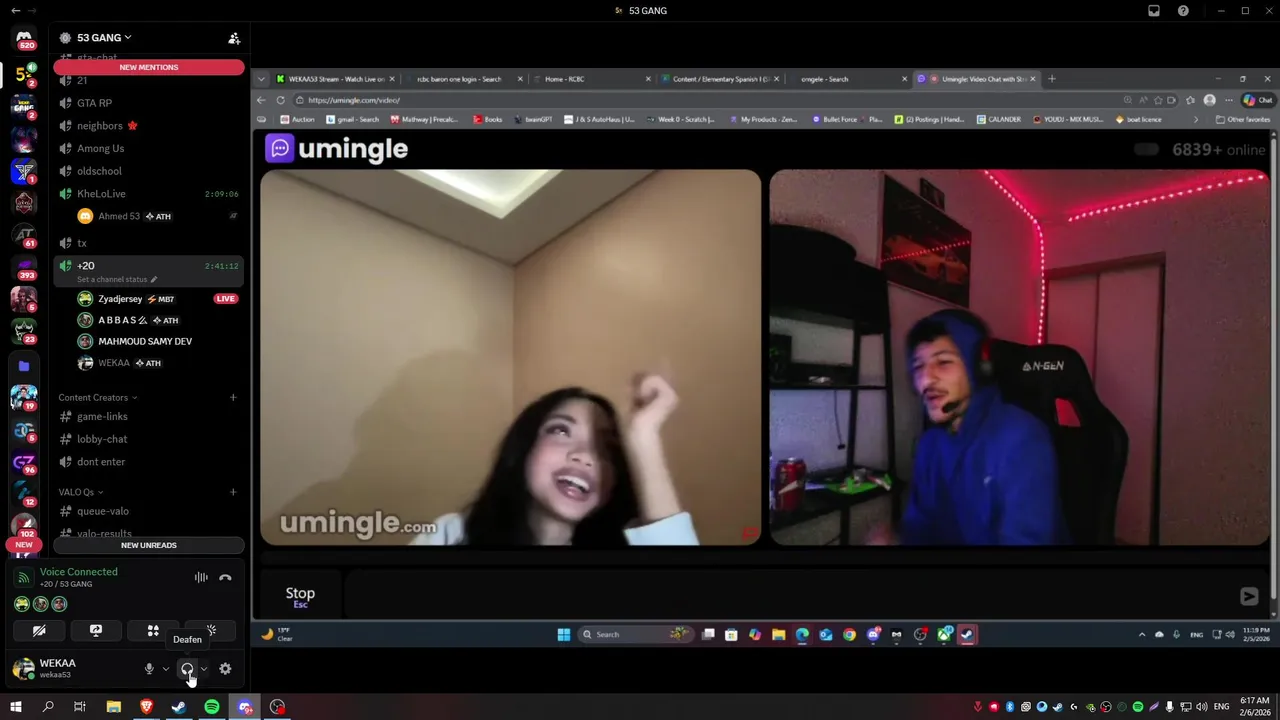Click Spotify icon in Windows taskbar
The height and width of the screenshot is (720, 1280).
[x=212, y=707]
